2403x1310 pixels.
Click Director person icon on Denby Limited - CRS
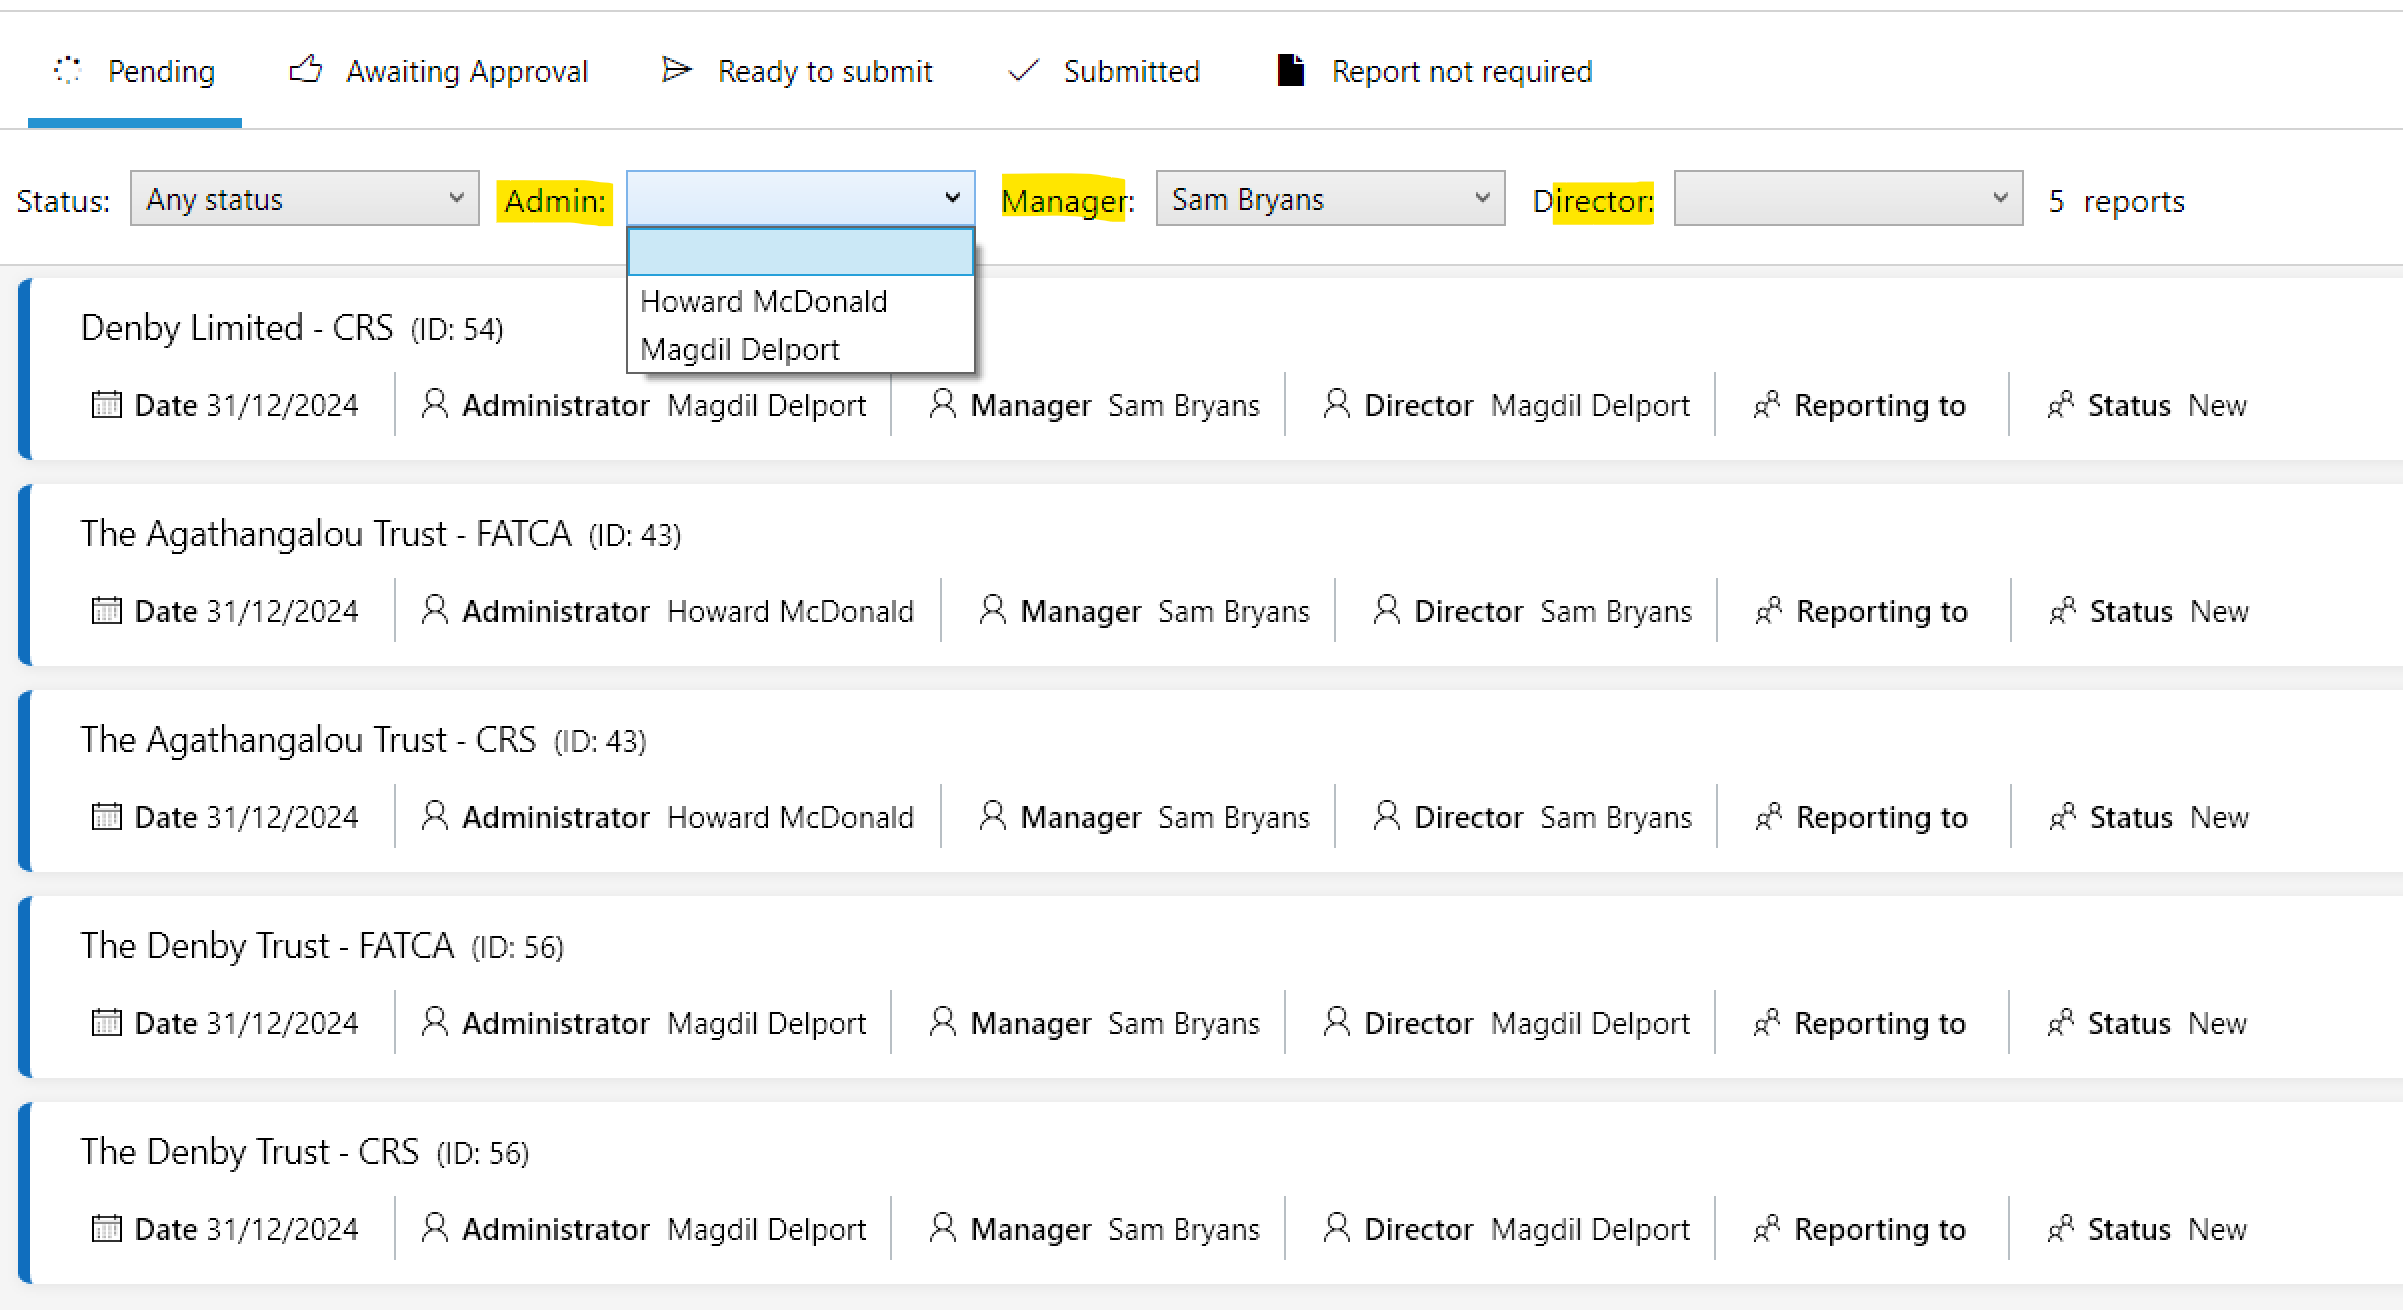[x=1336, y=403]
